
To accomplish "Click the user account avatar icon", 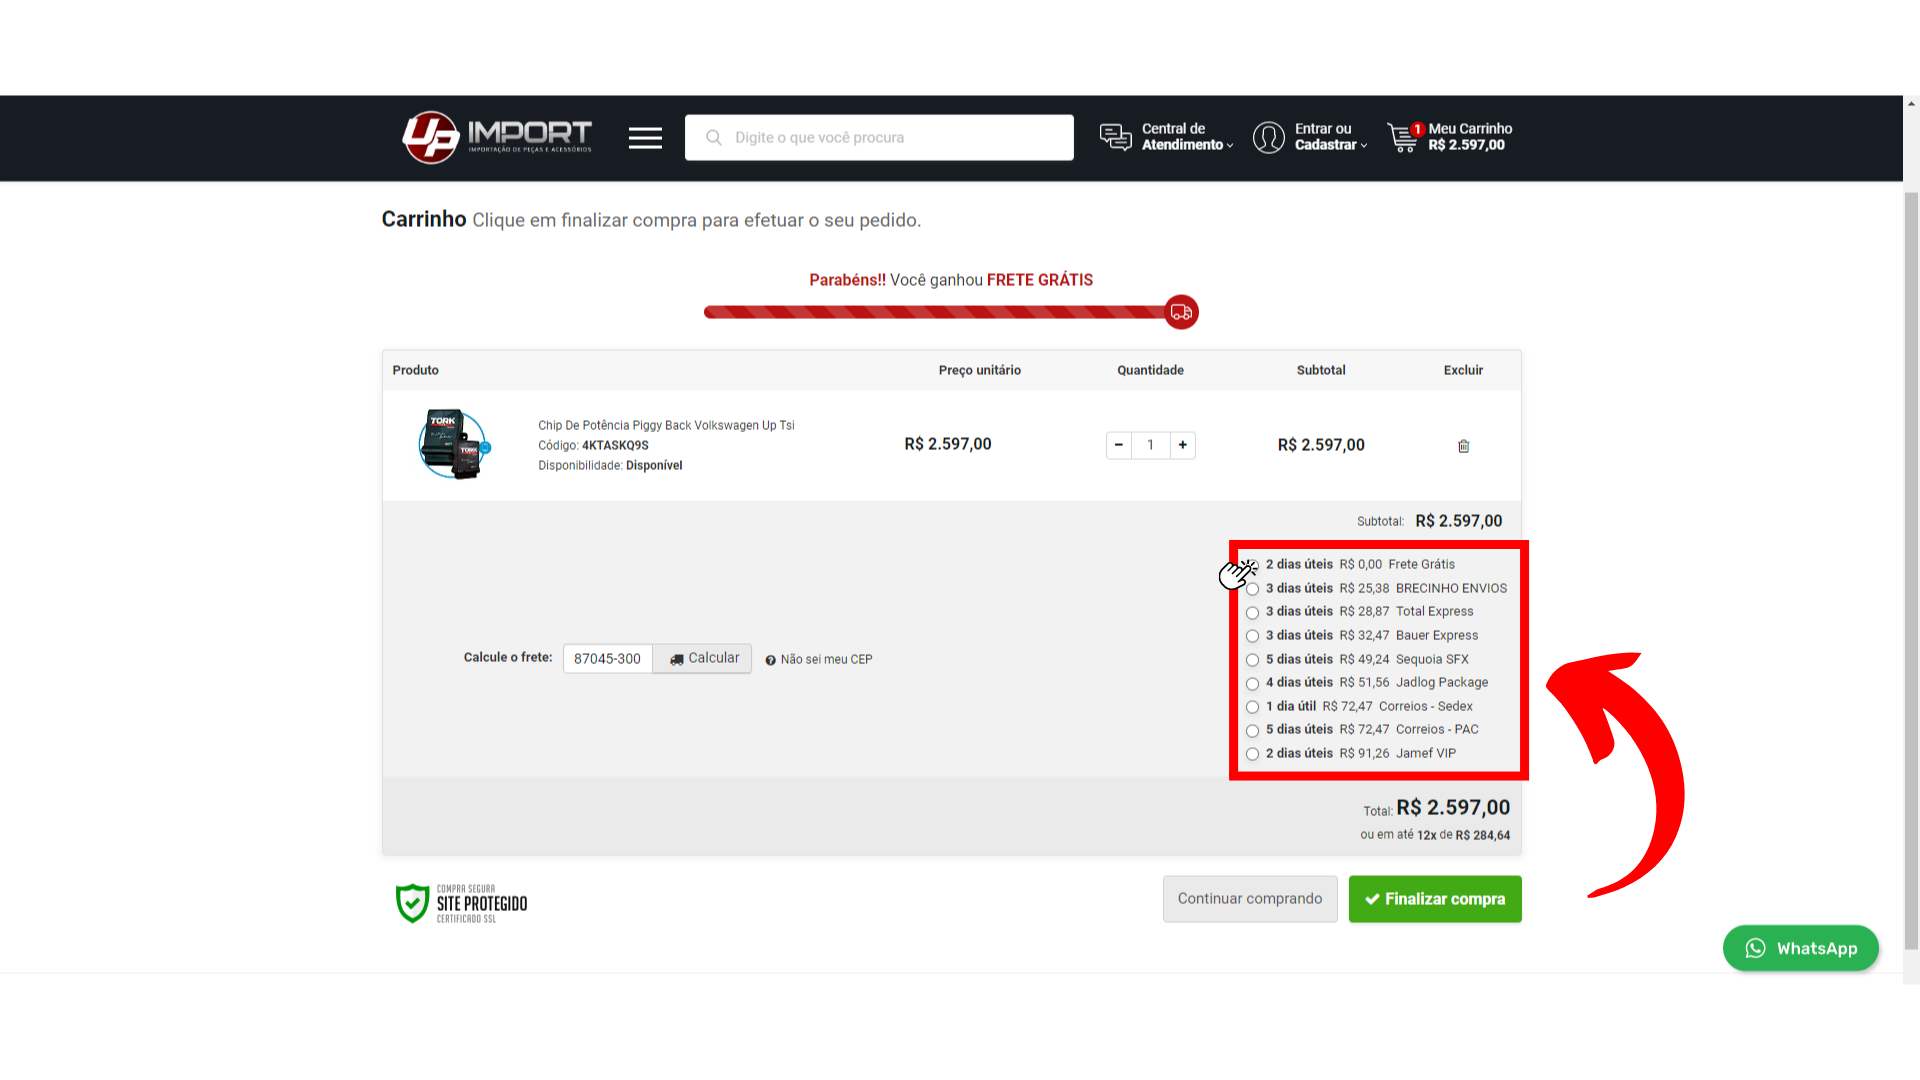I will pos(1268,137).
